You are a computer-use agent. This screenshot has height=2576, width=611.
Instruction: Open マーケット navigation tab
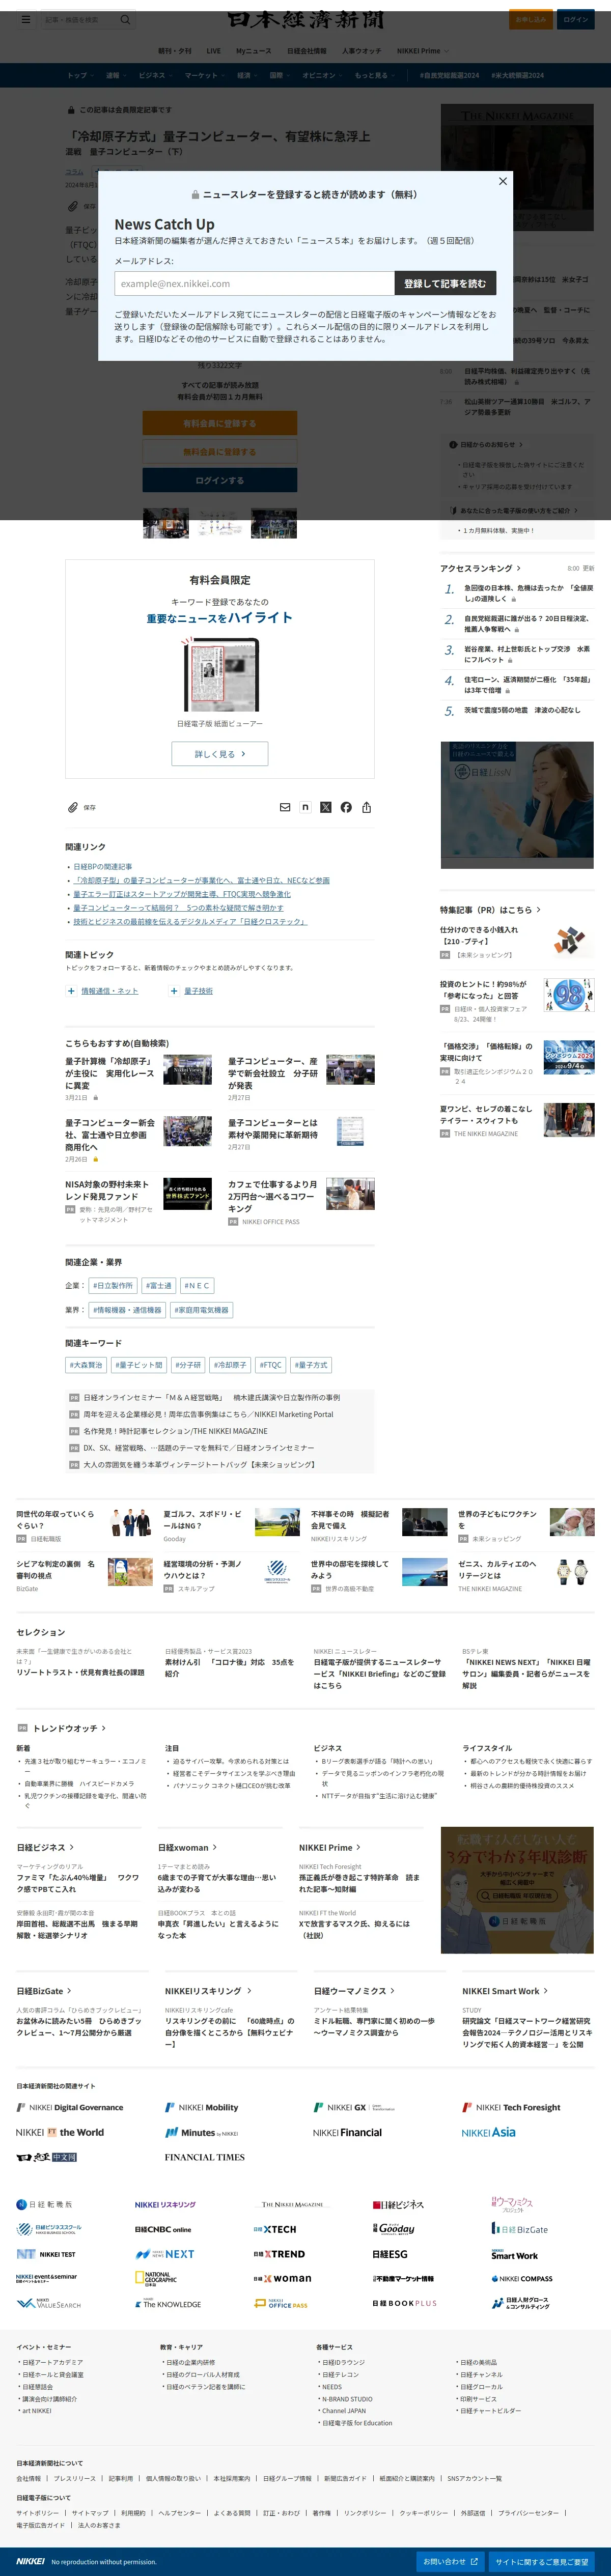204,75
